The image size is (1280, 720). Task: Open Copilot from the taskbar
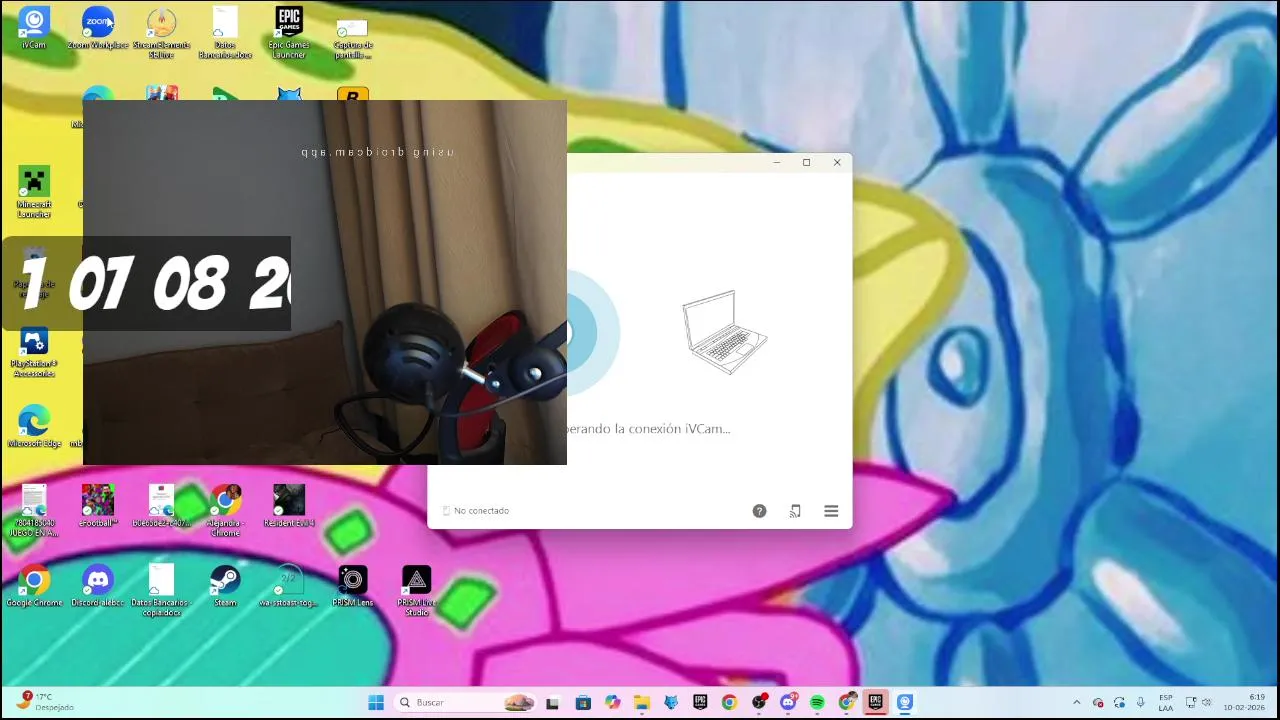tap(612, 703)
